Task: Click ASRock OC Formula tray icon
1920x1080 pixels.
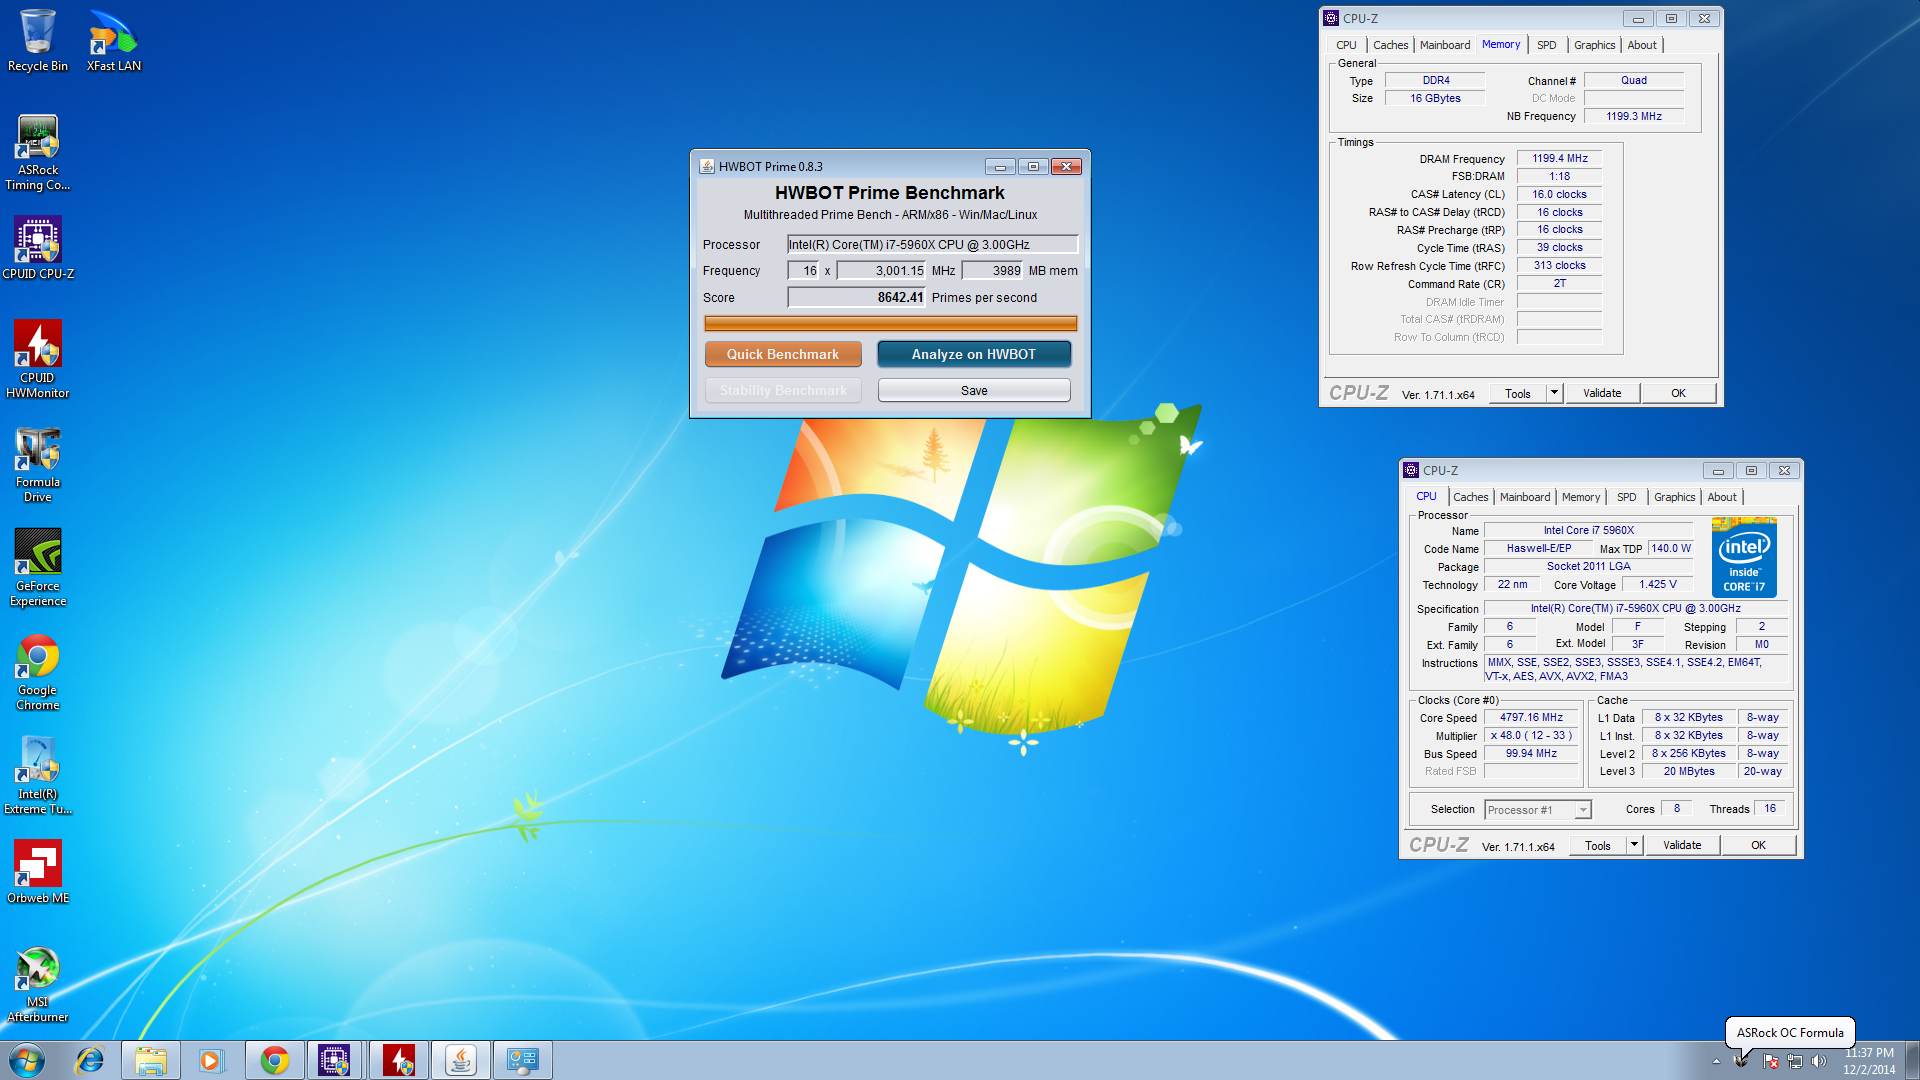Action: coord(1741,1061)
